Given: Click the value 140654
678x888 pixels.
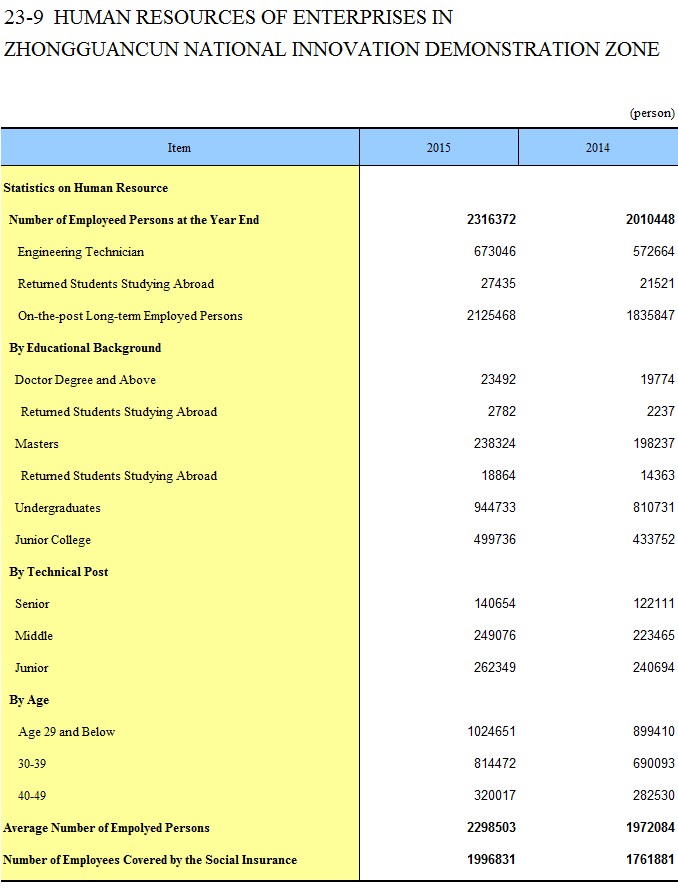Looking at the screenshot, I should (495, 604).
